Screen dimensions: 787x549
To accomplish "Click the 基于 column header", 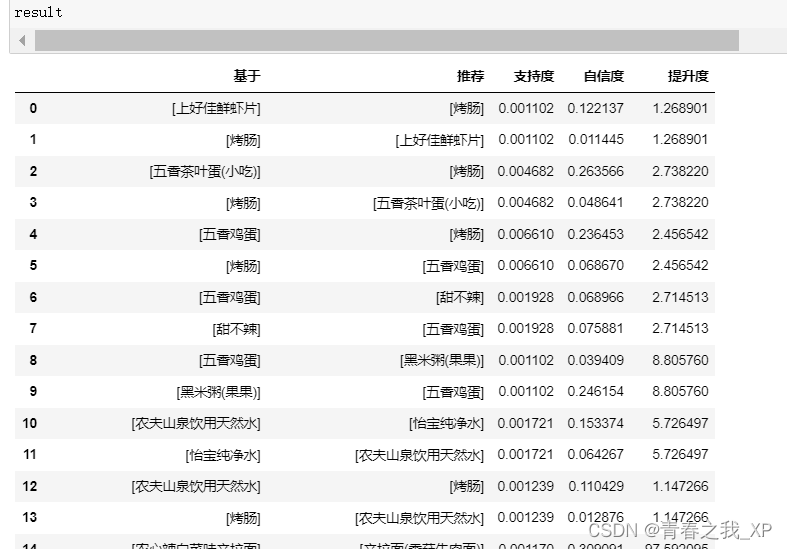I will pos(247,76).
